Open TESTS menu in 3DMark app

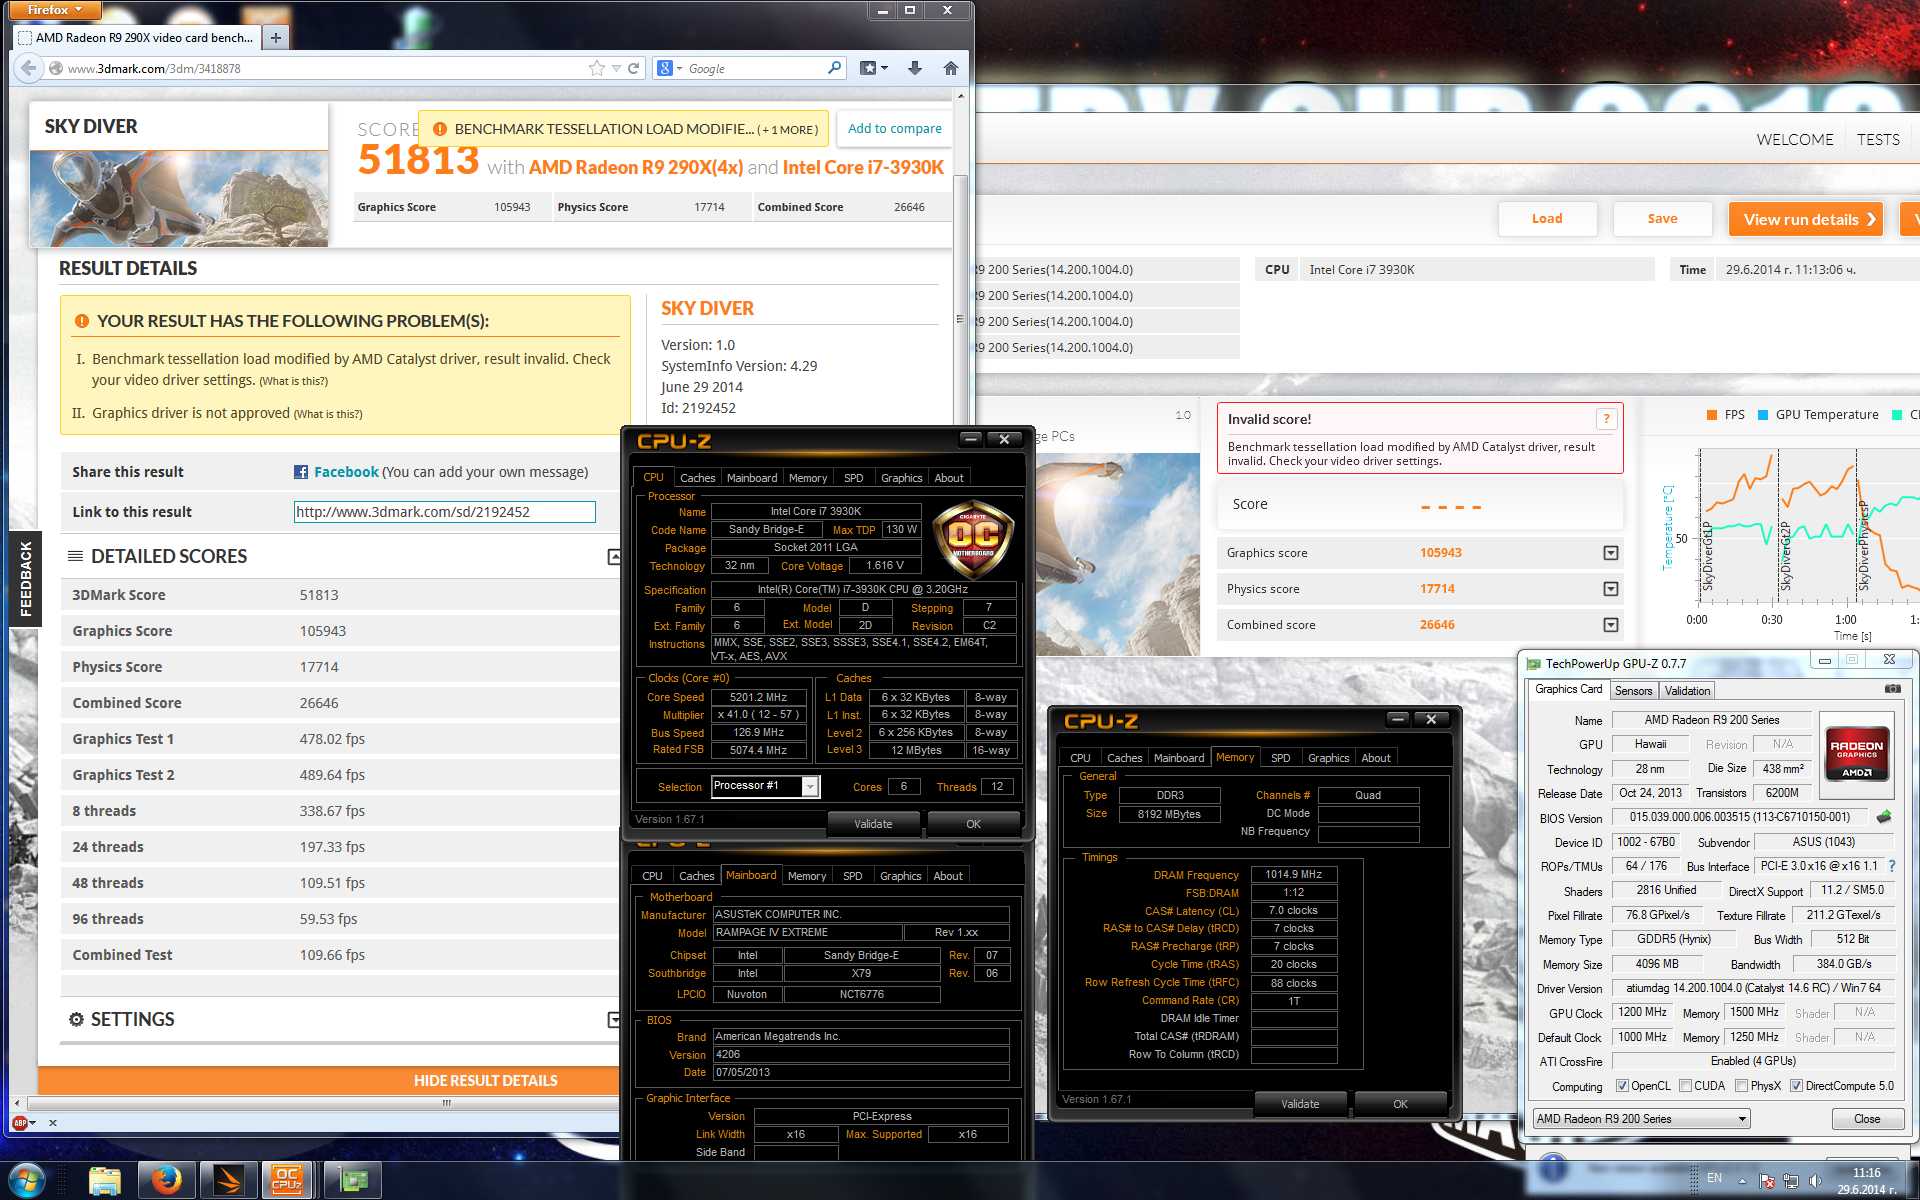[x=1878, y=140]
